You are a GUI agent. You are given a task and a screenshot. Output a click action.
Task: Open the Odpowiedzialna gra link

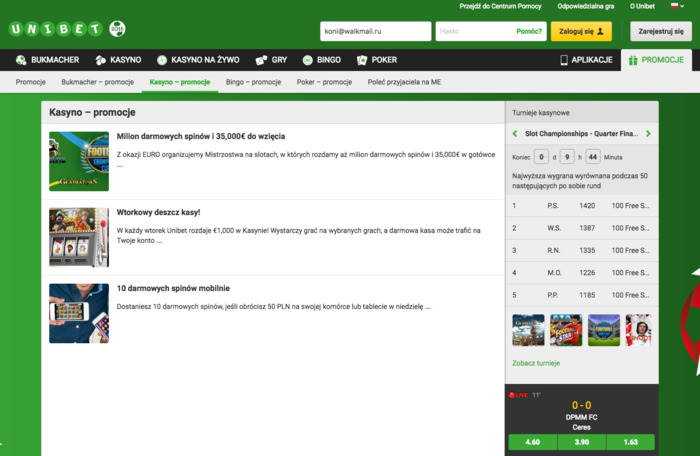click(585, 6)
